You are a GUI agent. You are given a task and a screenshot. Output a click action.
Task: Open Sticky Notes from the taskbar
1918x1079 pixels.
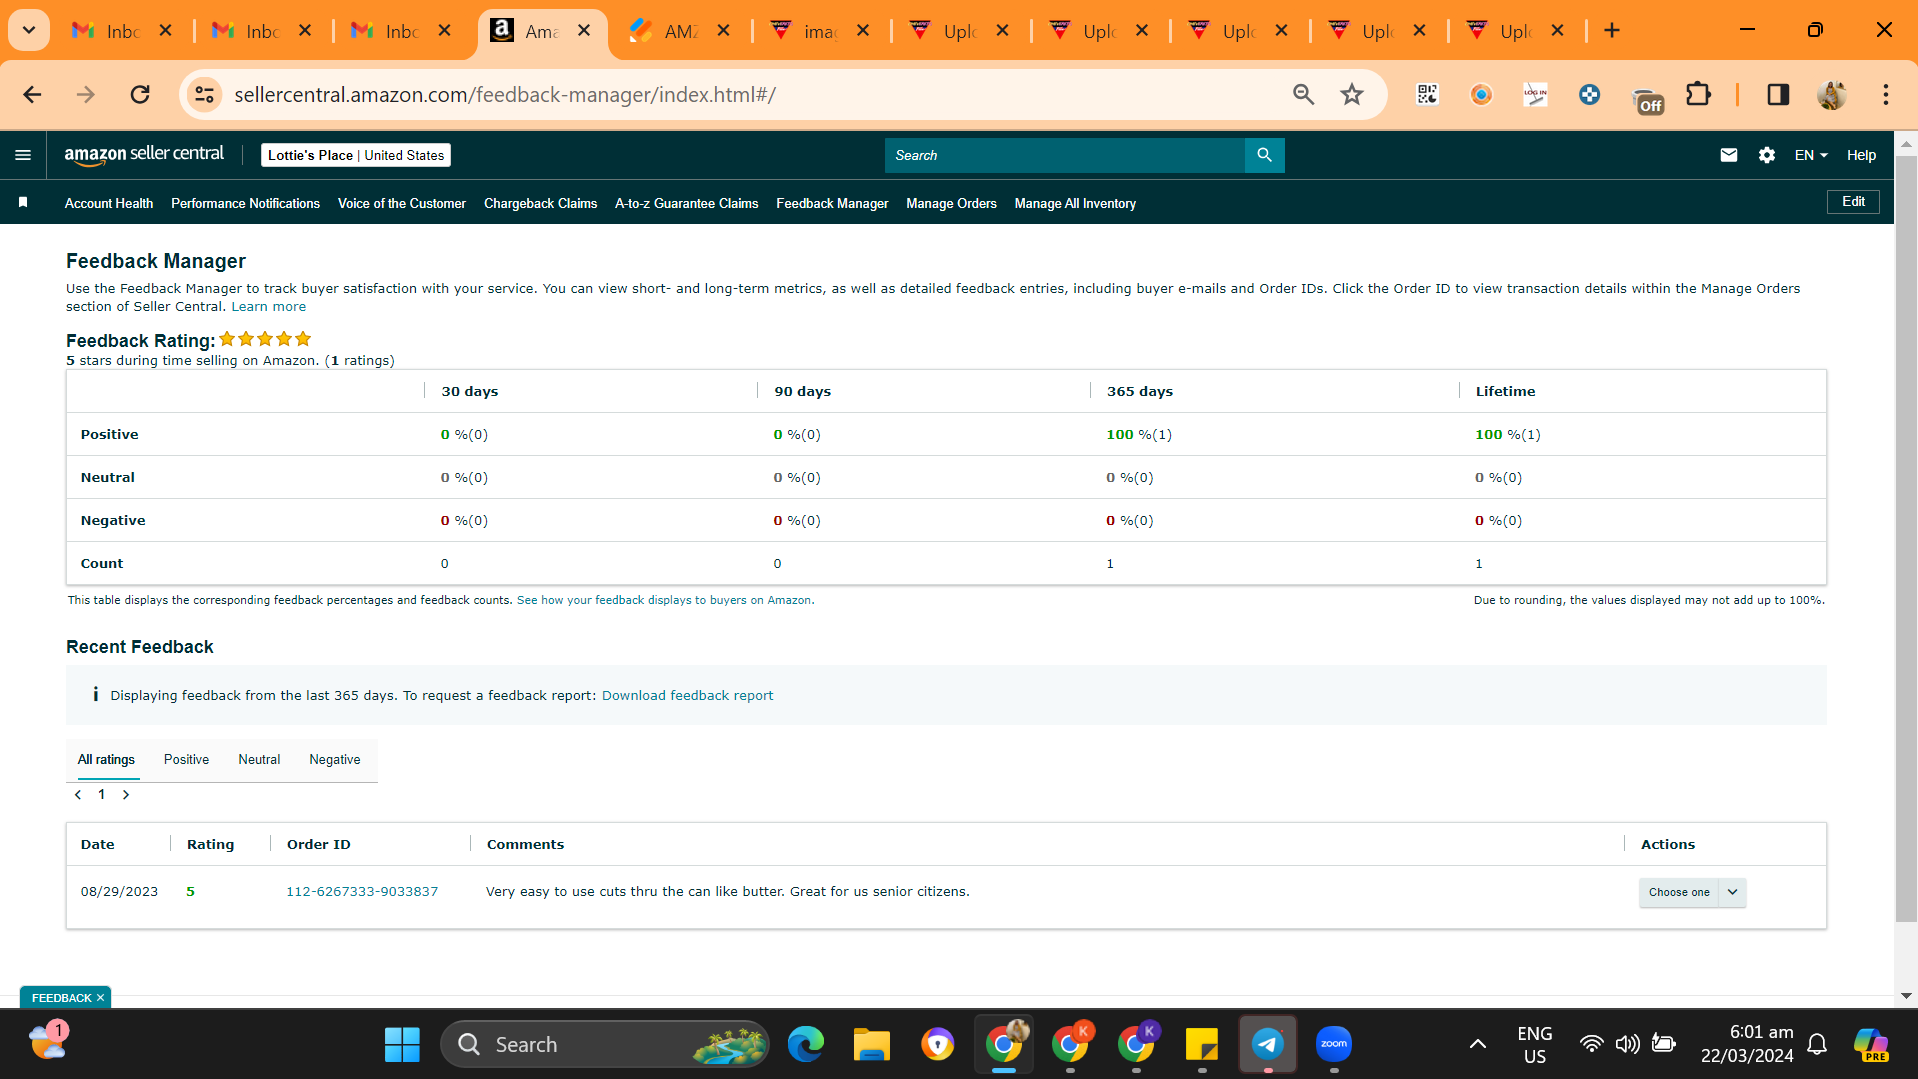[1202, 1045]
